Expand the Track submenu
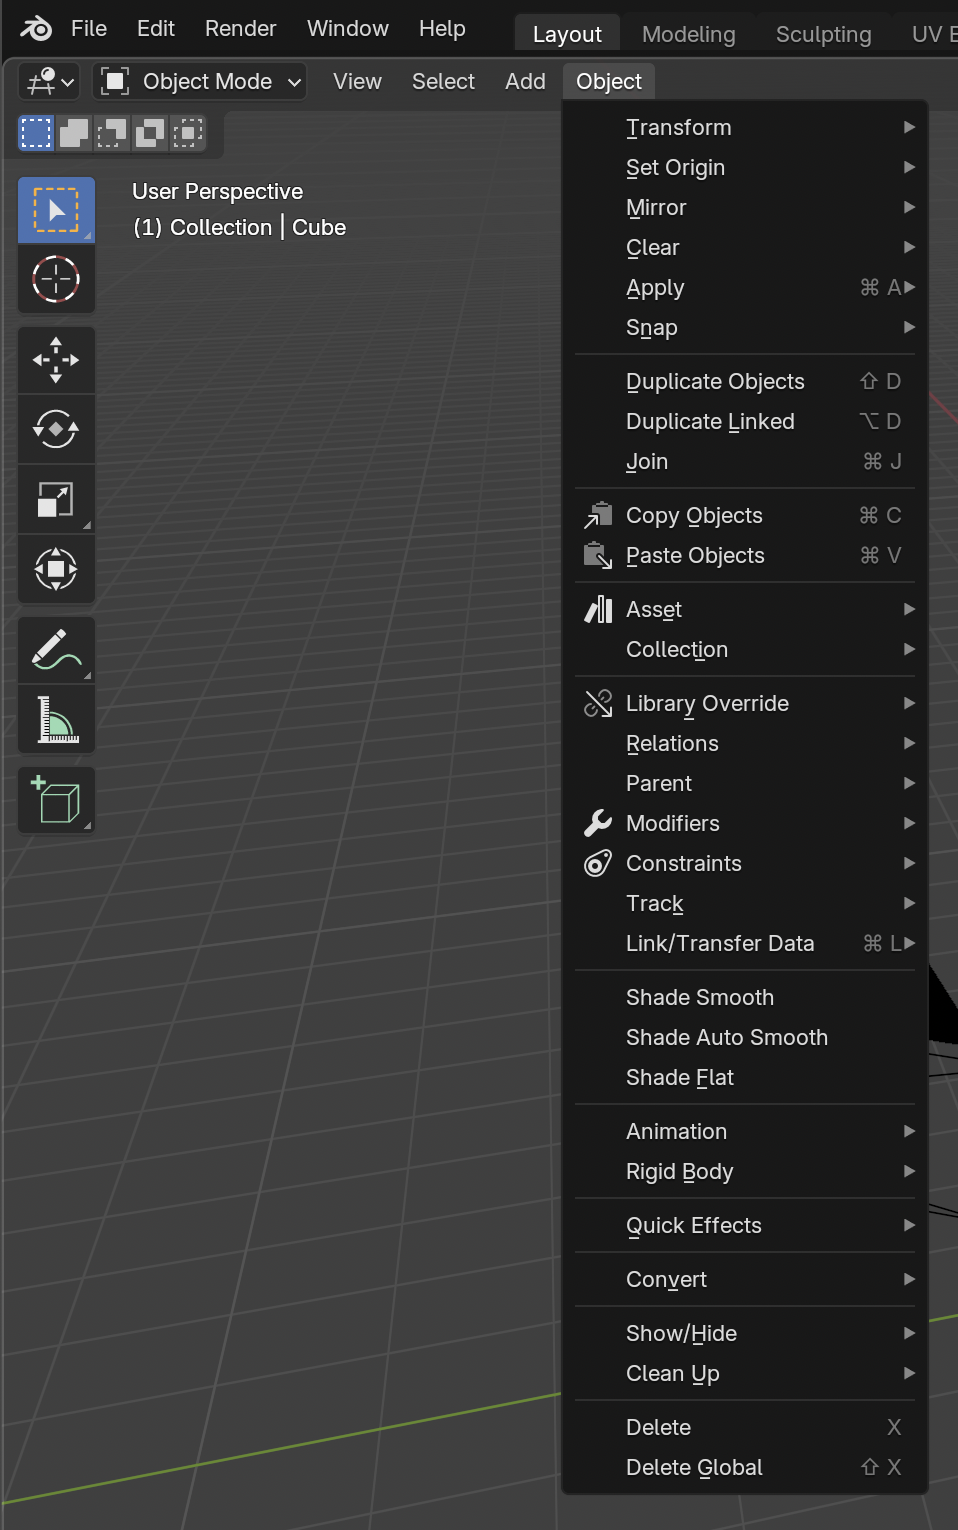Viewport: 958px width, 1530px height. pyautogui.click(x=745, y=903)
